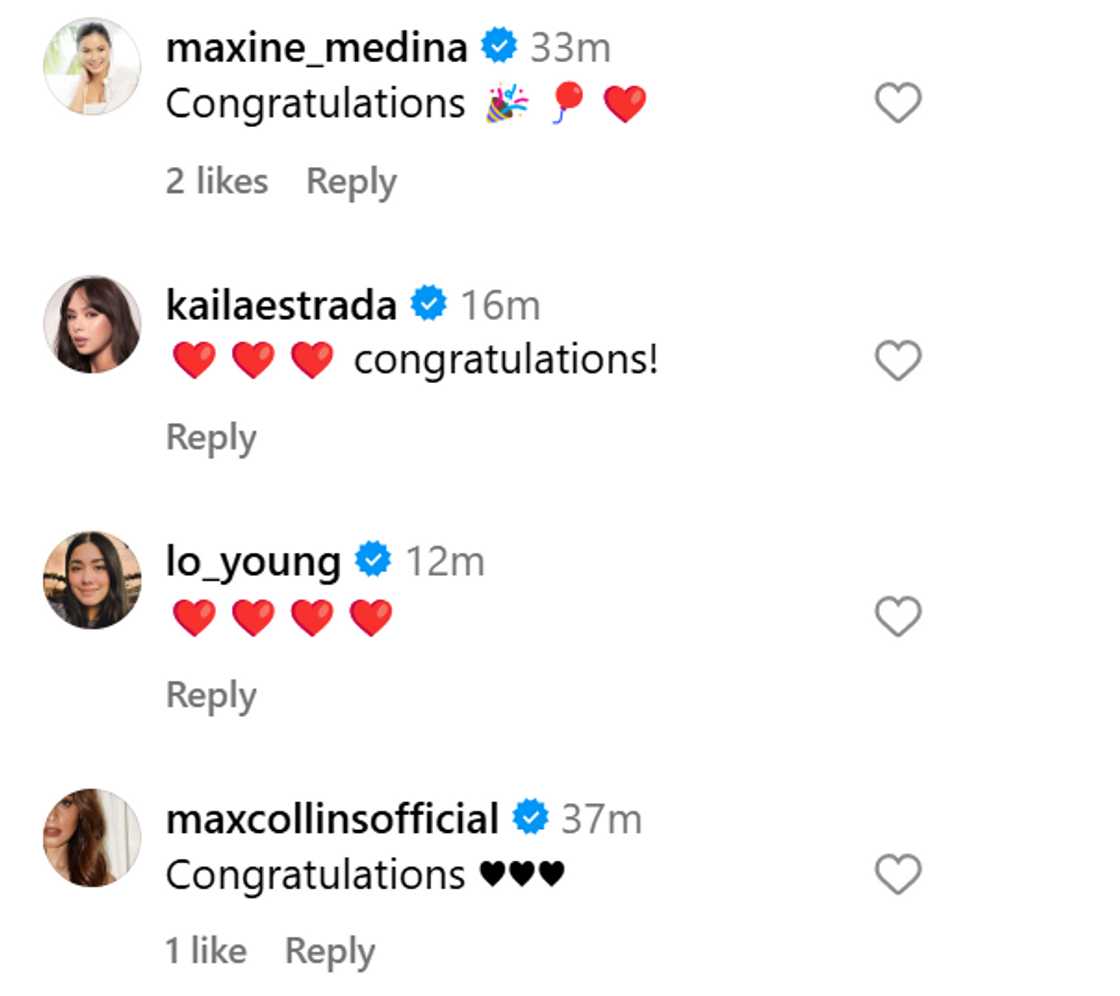Like lo_young's four hearts comment
This screenshot has height=996, width=1120.
pyautogui.click(x=897, y=617)
